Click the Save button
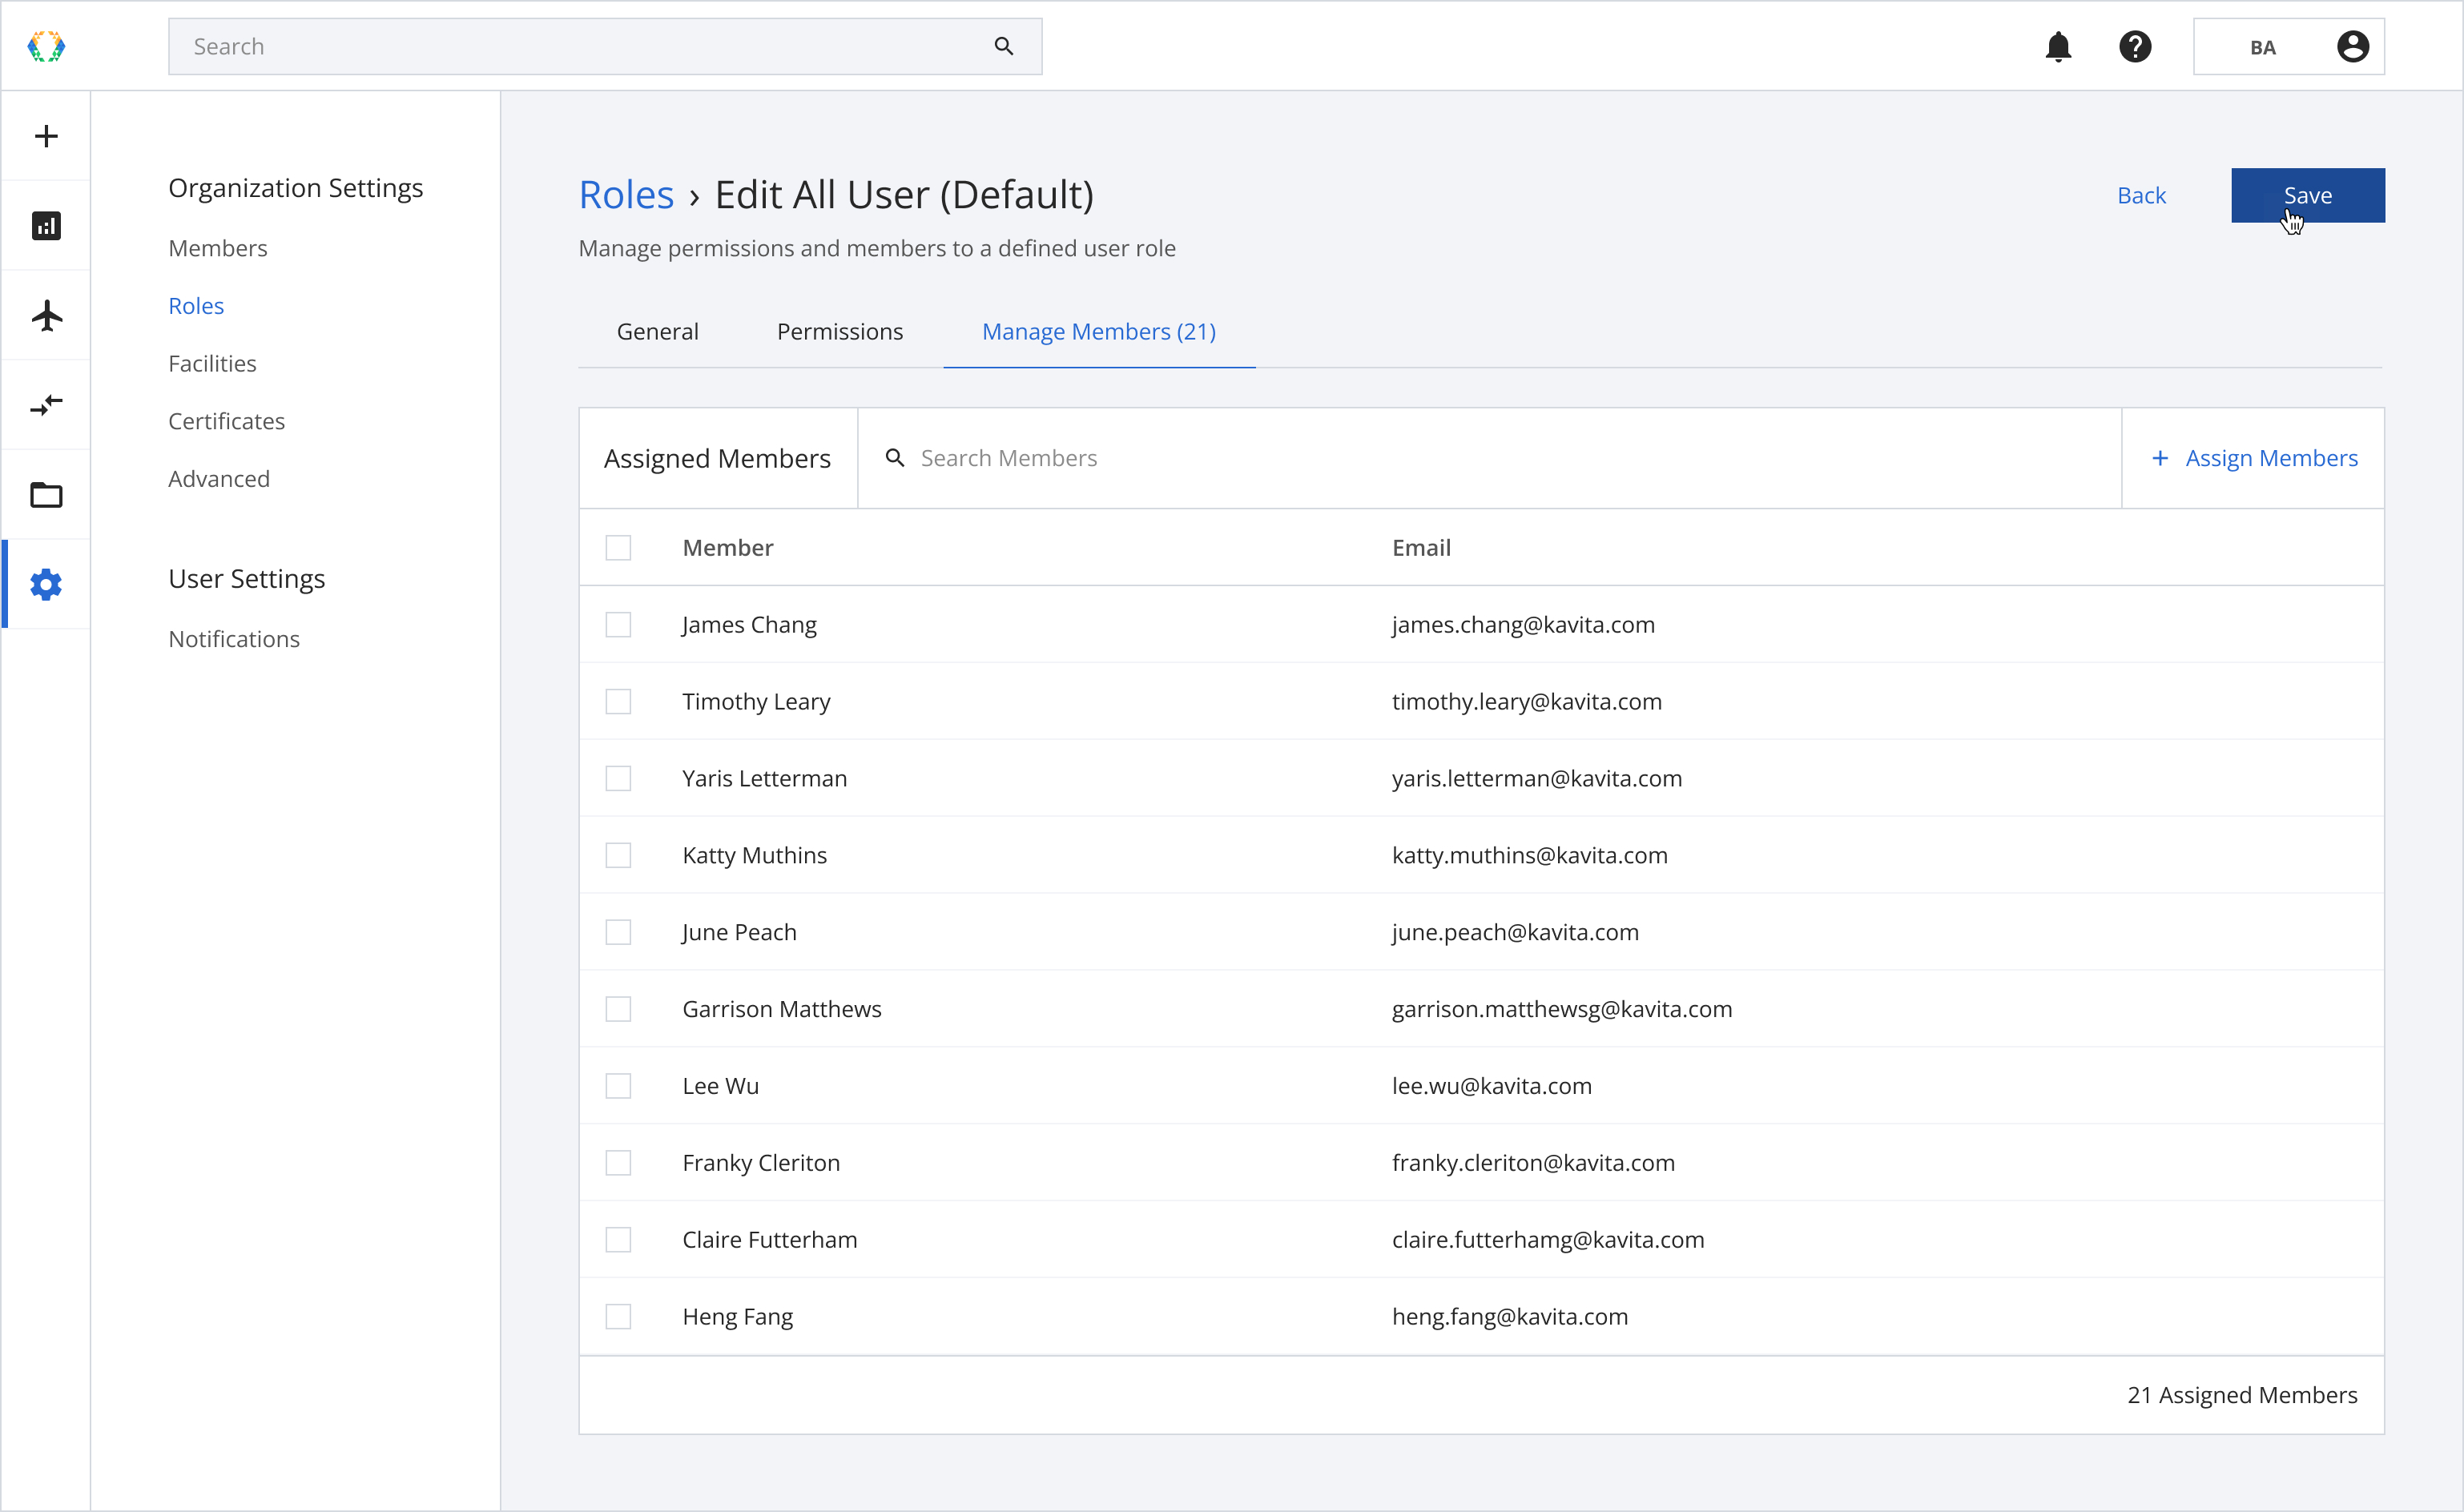2464x1512 pixels. tap(2308, 195)
